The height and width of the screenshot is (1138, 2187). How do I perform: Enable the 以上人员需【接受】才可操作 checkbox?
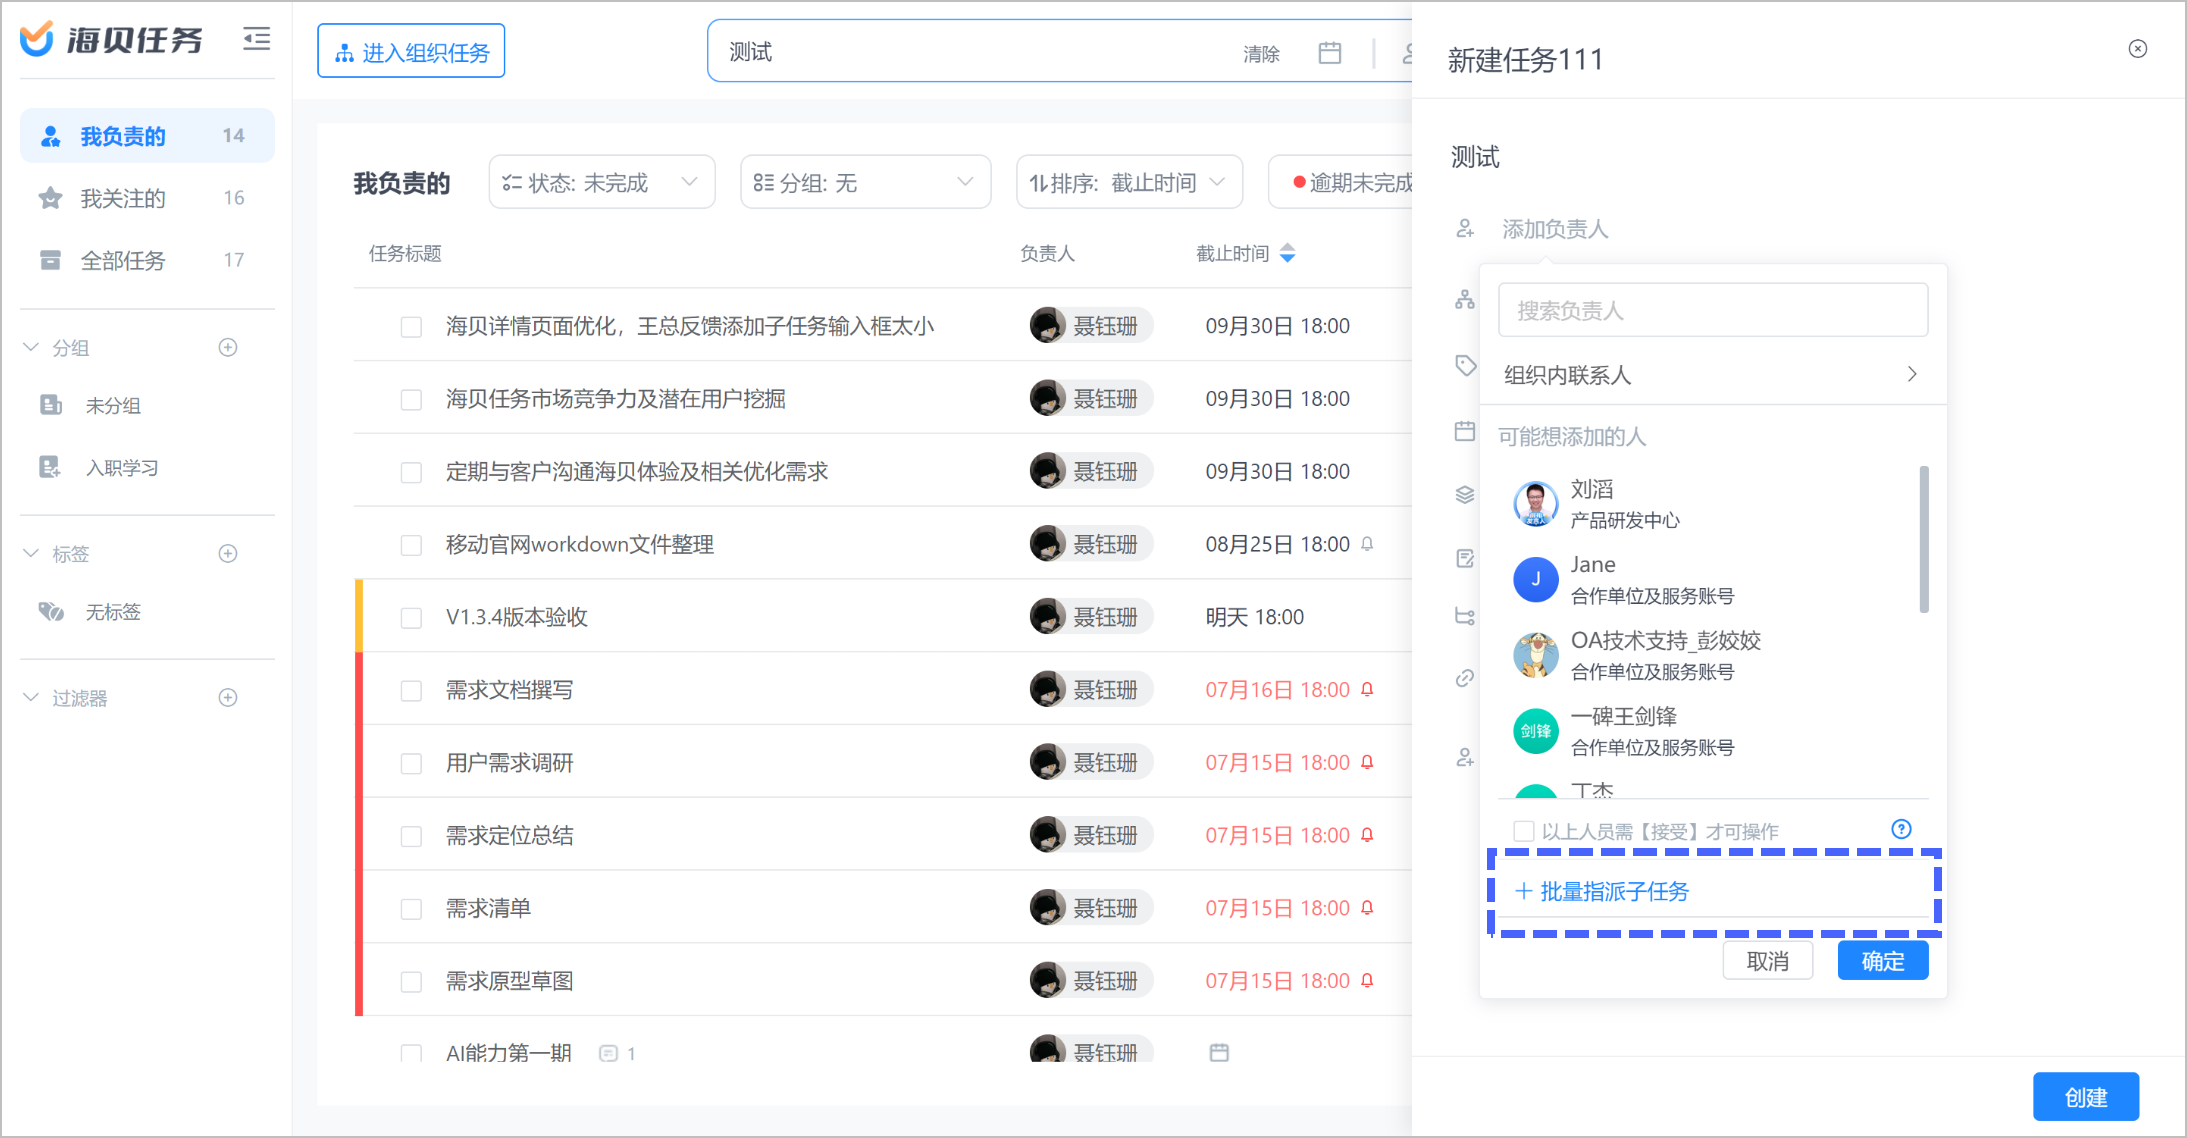(x=1523, y=831)
